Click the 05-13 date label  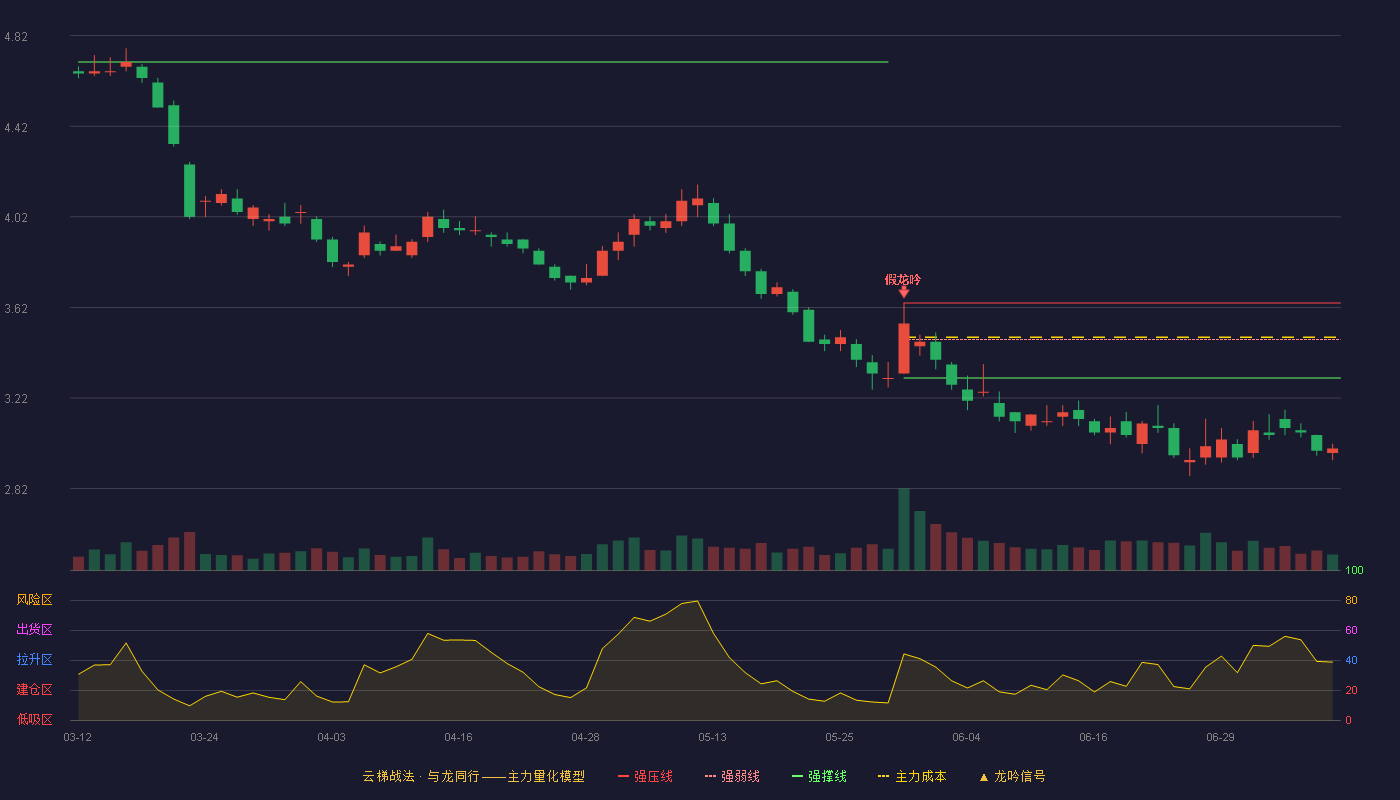pos(712,737)
